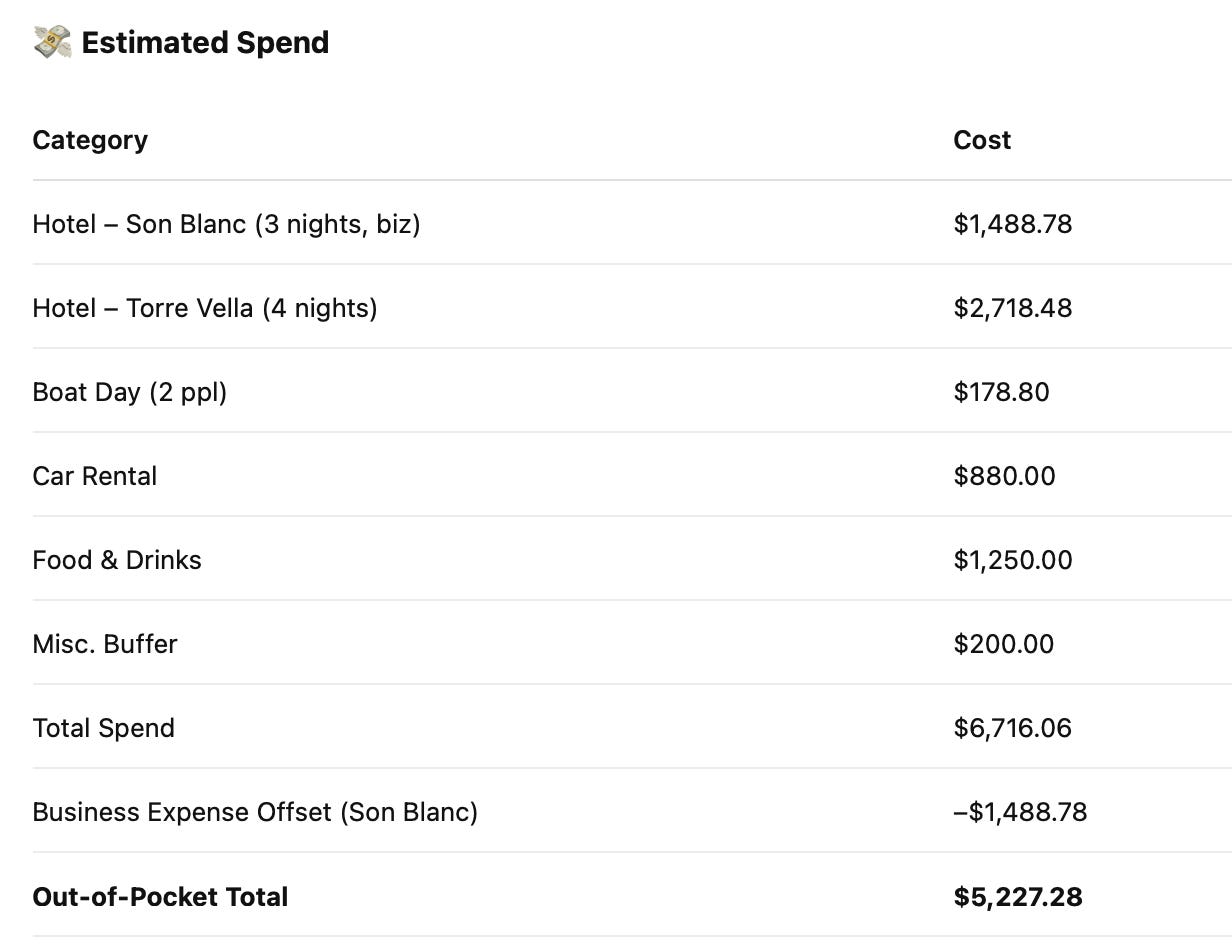
Task: Click the bold Out-of-Pocket Total $5,227.28 value
Action: tap(1018, 897)
